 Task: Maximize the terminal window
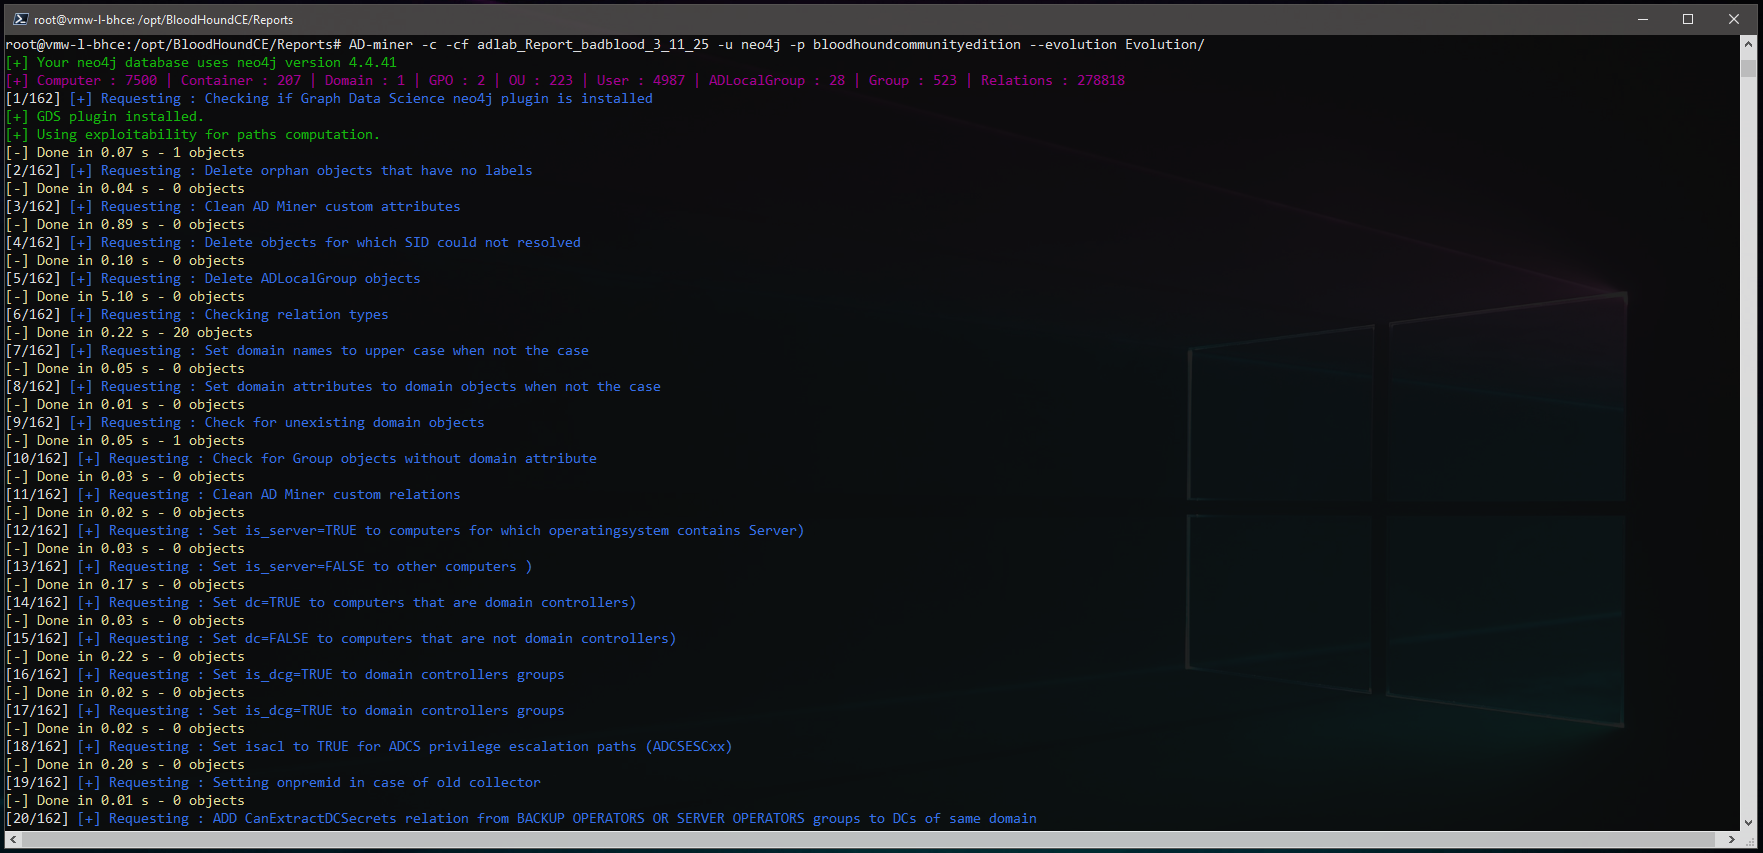pyautogui.click(x=1688, y=19)
